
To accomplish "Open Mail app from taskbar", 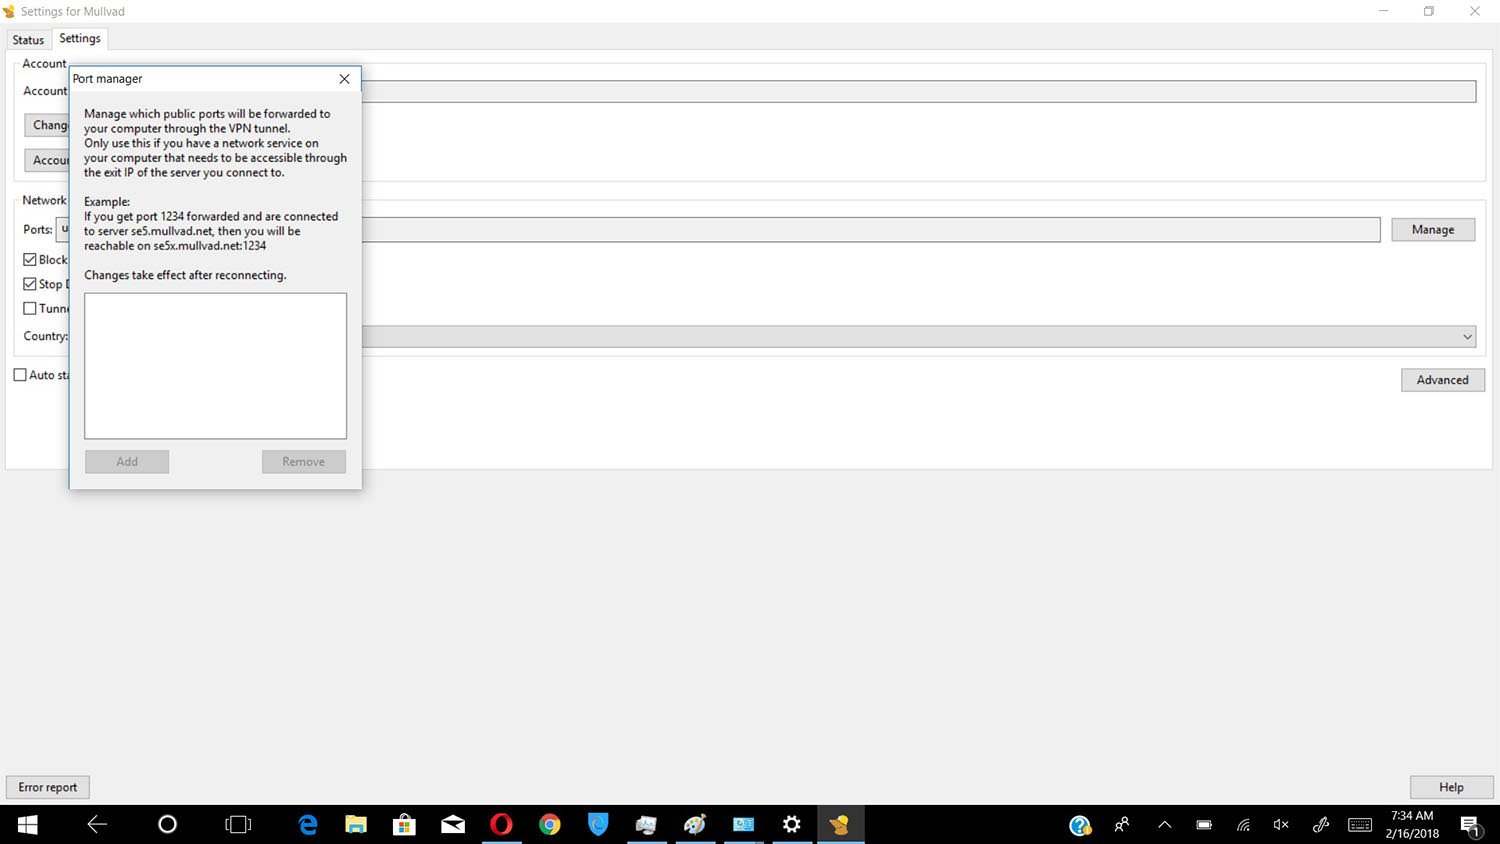I will (453, 825).
